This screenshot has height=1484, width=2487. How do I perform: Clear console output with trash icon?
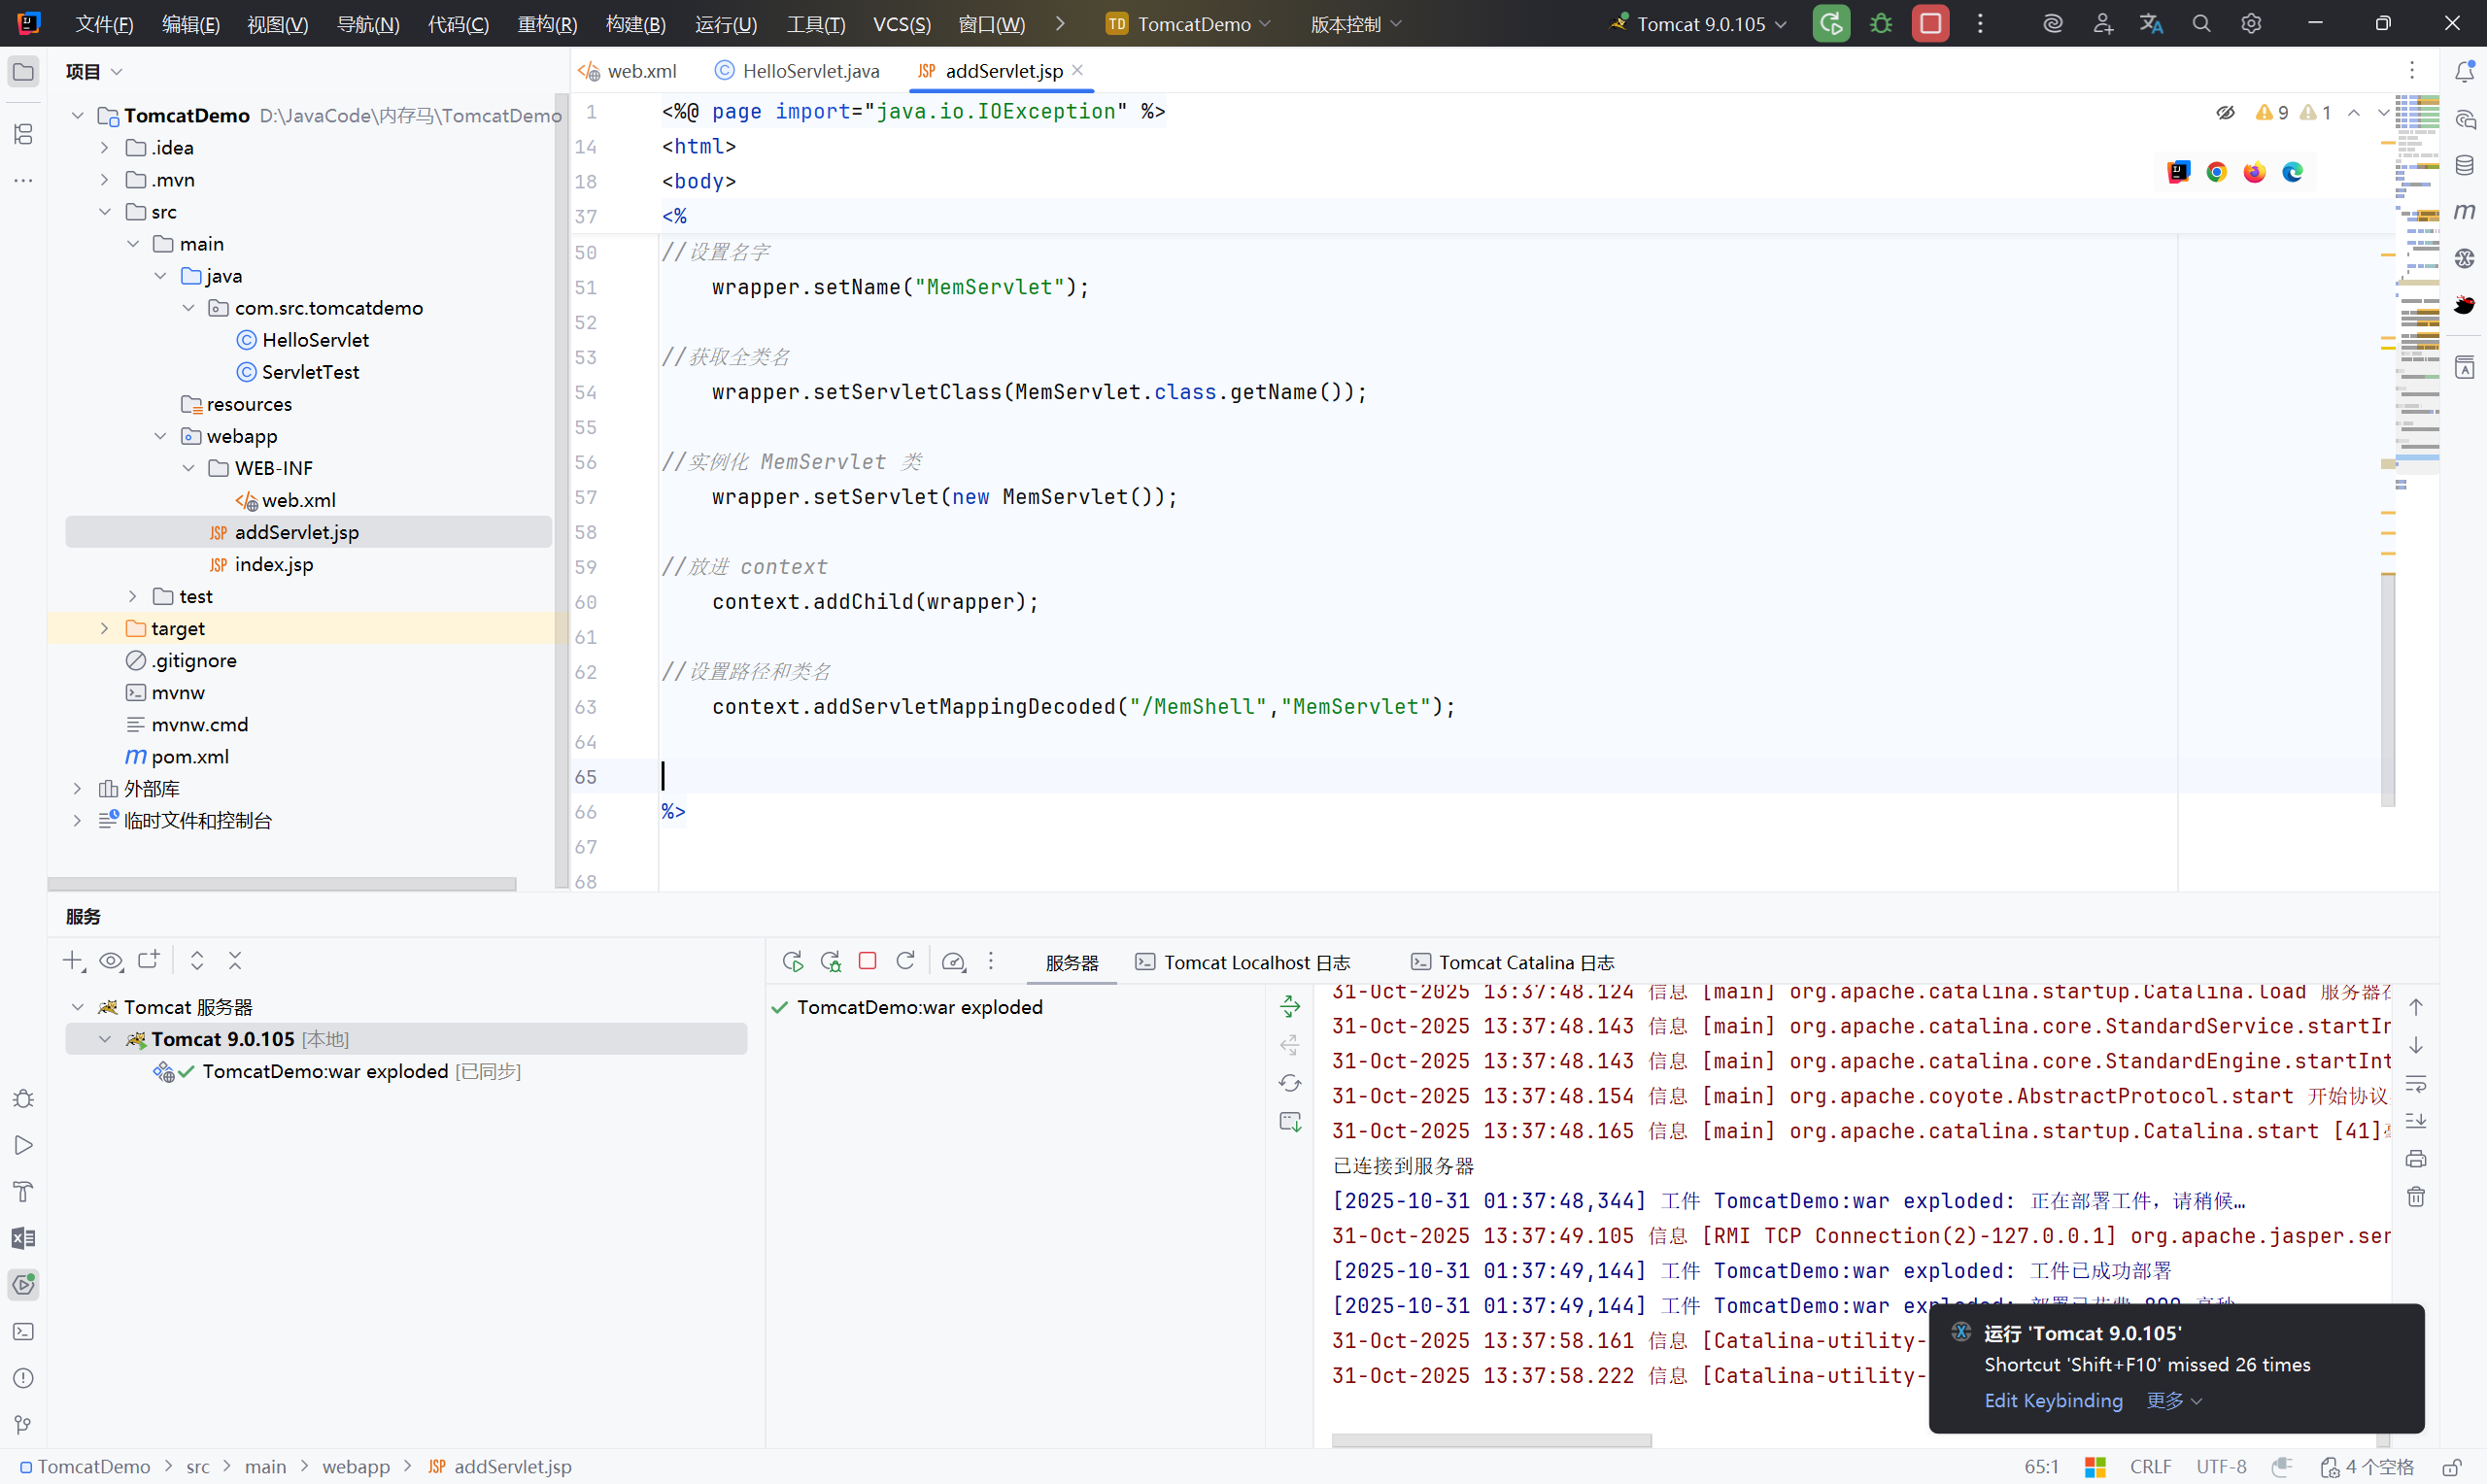coord(2415,1197)
